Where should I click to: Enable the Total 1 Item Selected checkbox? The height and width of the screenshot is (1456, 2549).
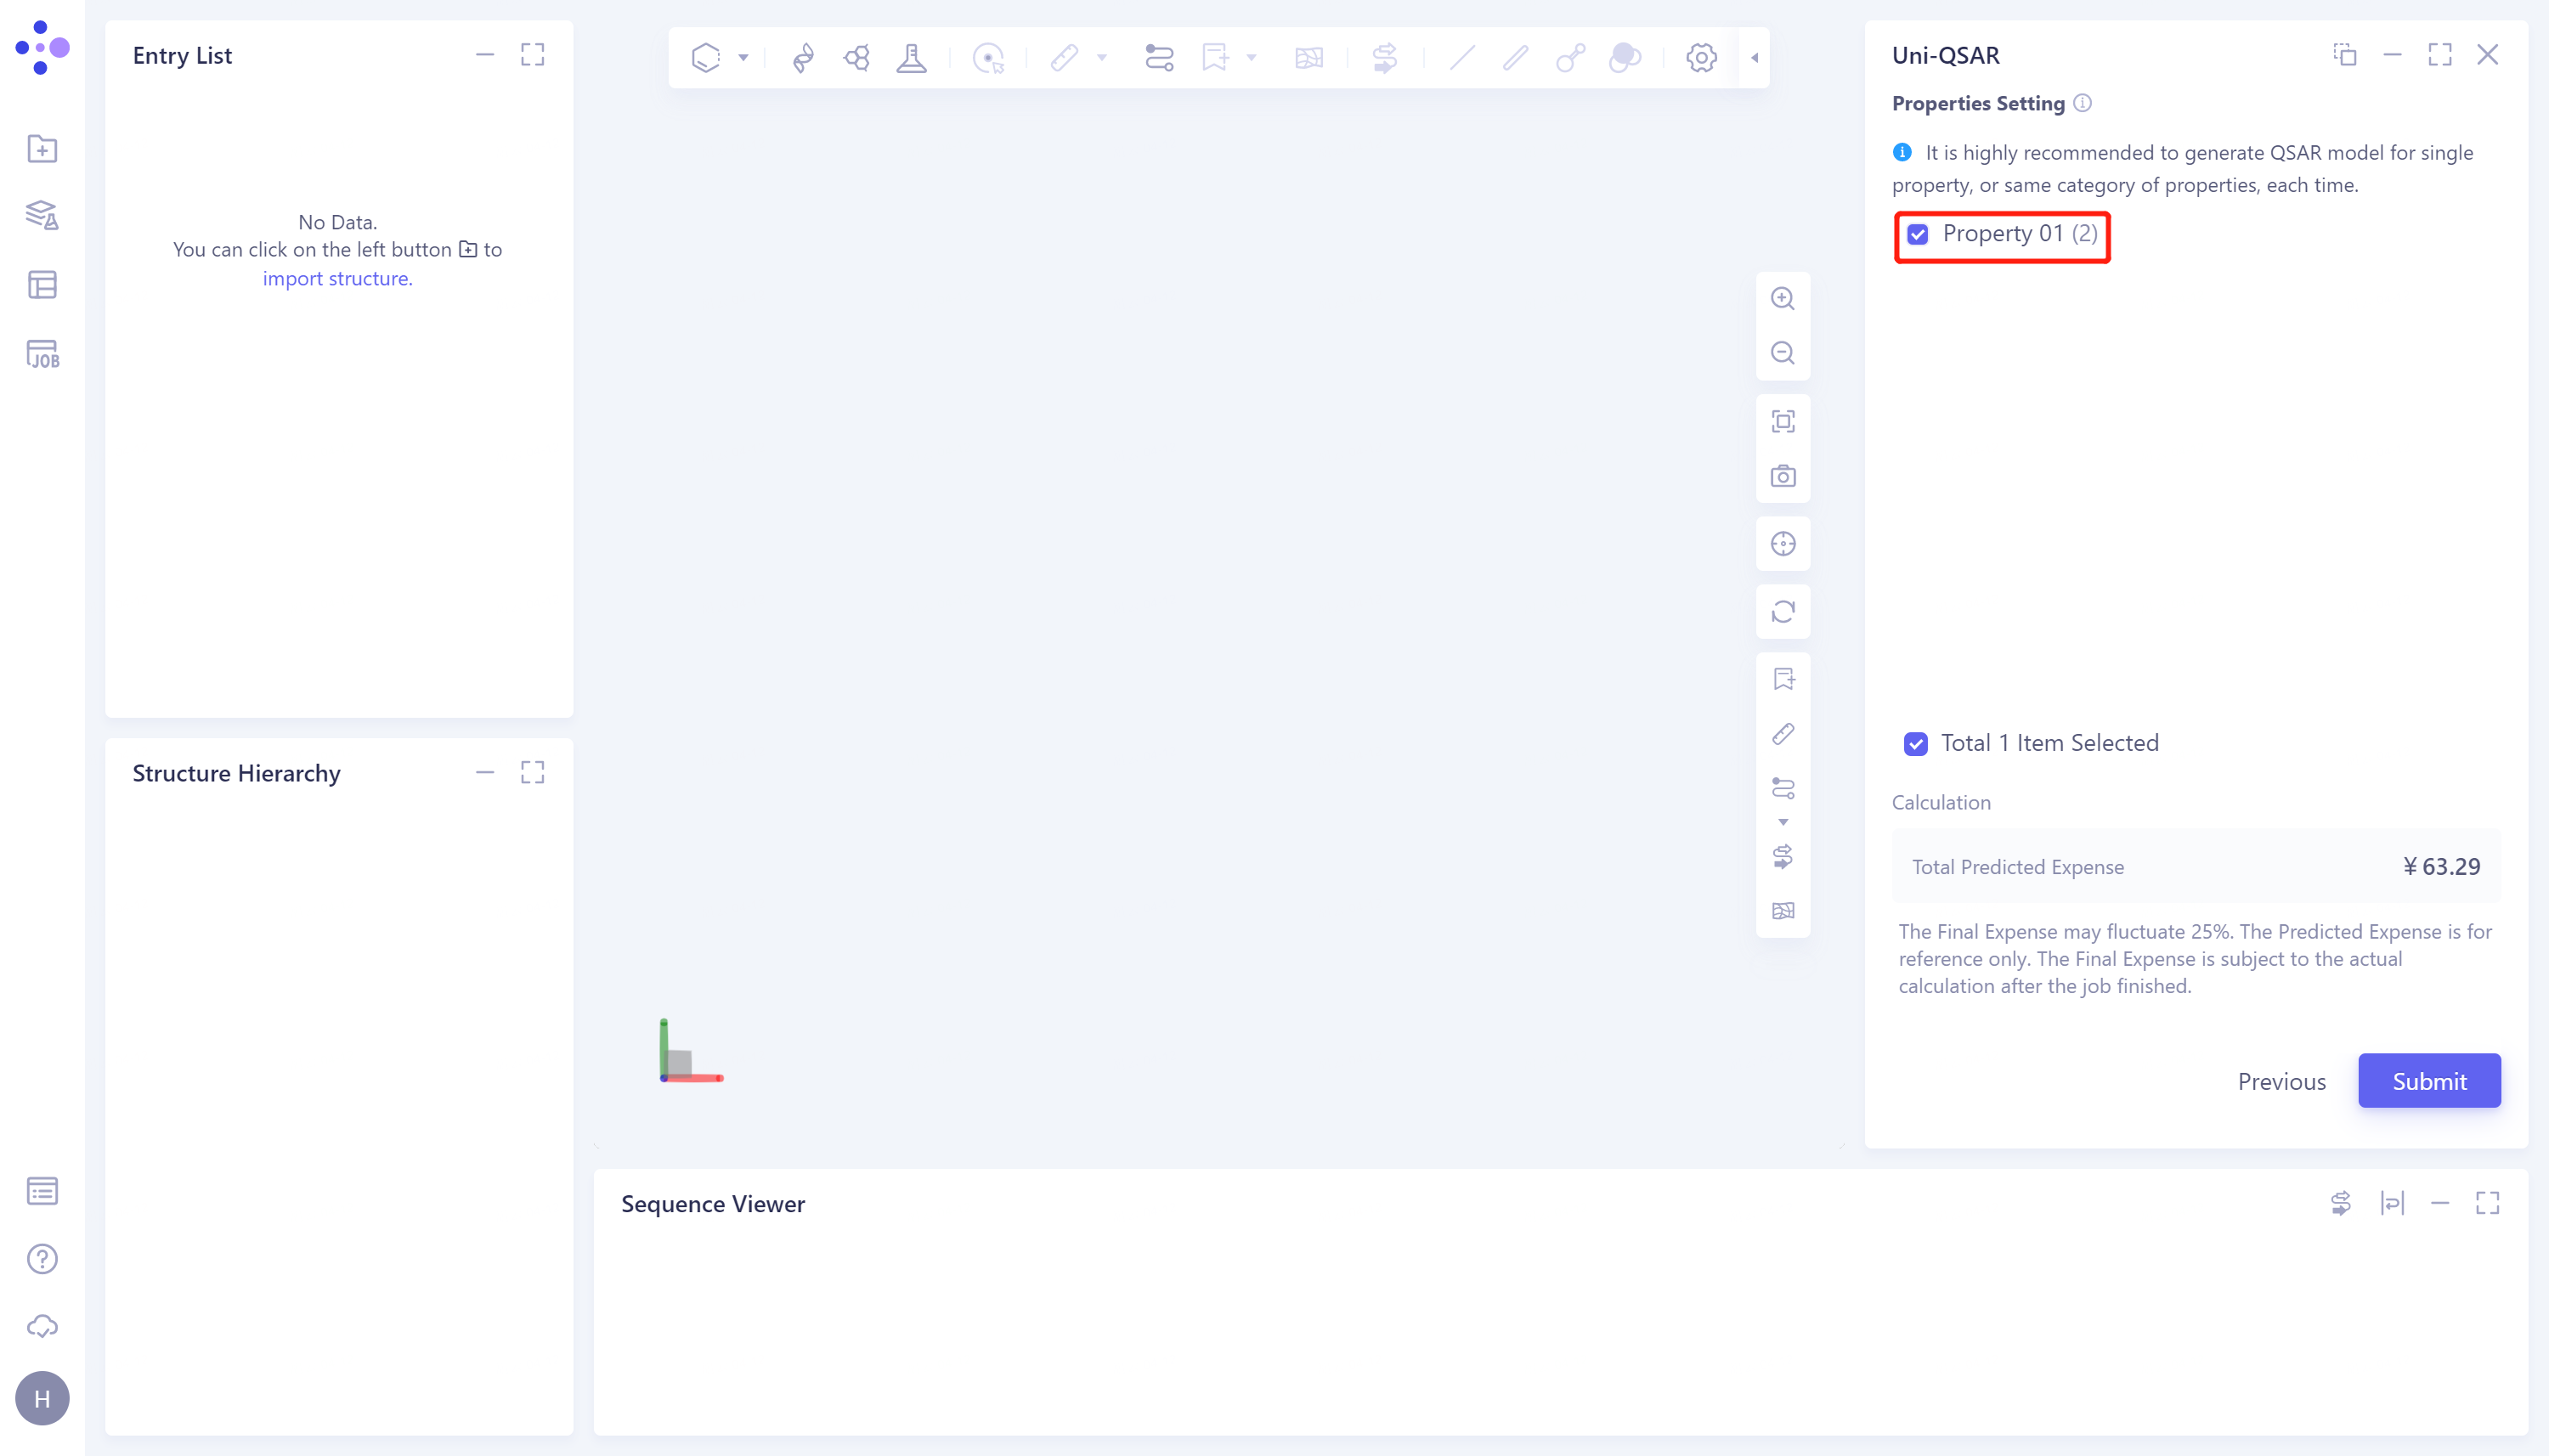pos(1913,742)
